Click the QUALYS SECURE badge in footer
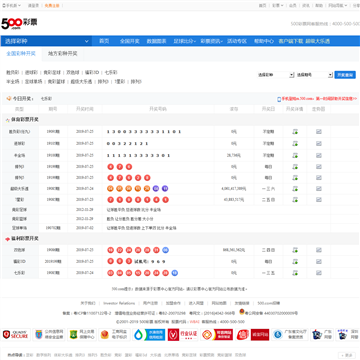The image size is (360, 360). tap(16, 335)
